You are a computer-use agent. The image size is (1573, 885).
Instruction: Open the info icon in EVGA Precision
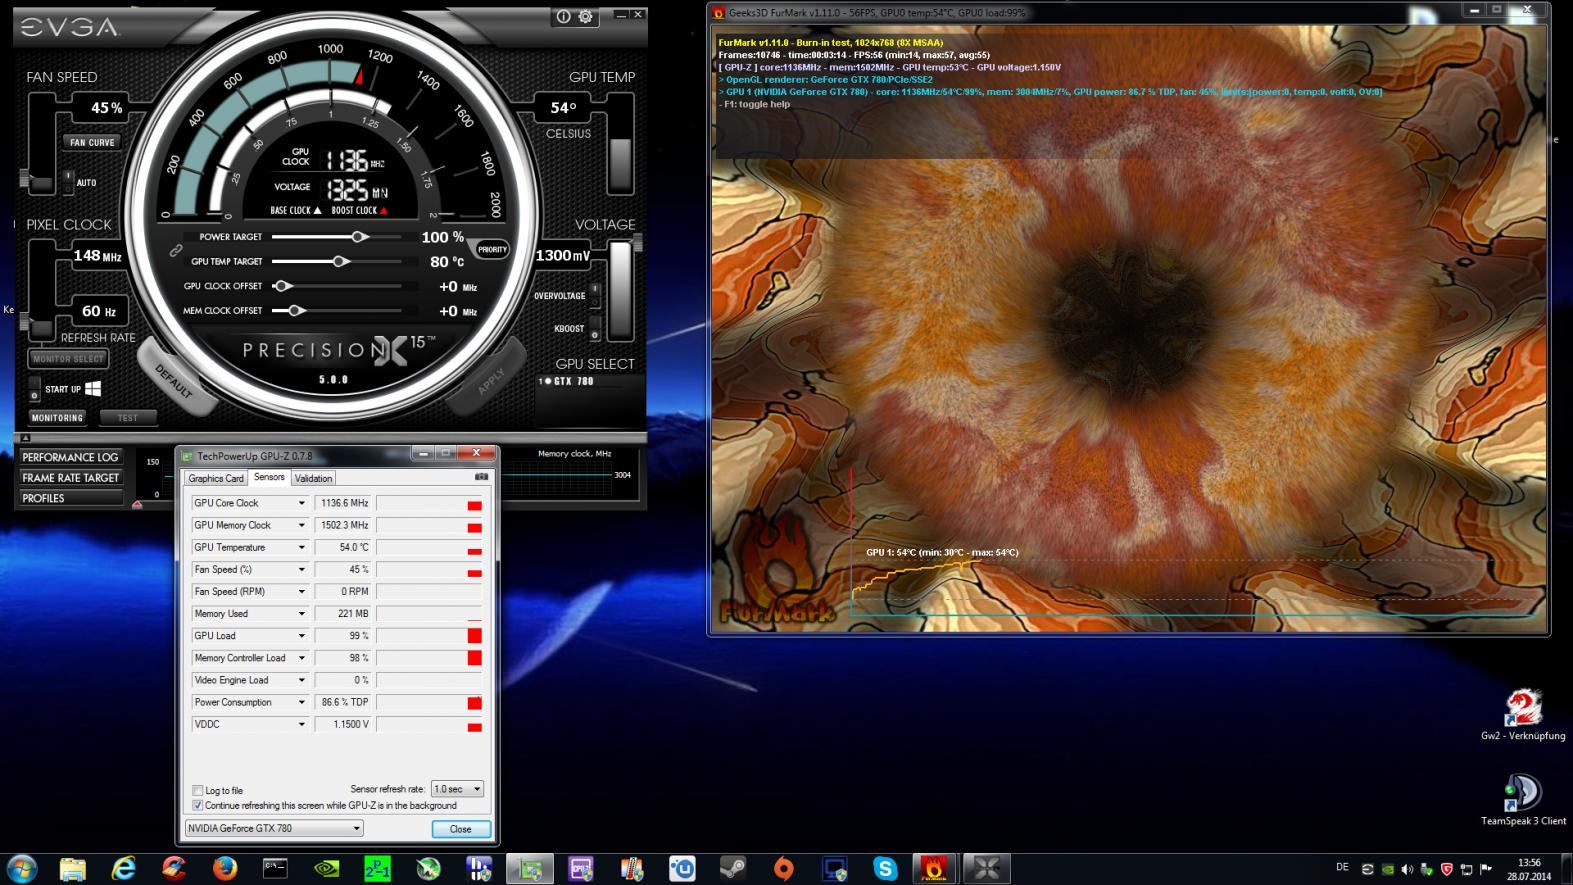coord(563,17)
